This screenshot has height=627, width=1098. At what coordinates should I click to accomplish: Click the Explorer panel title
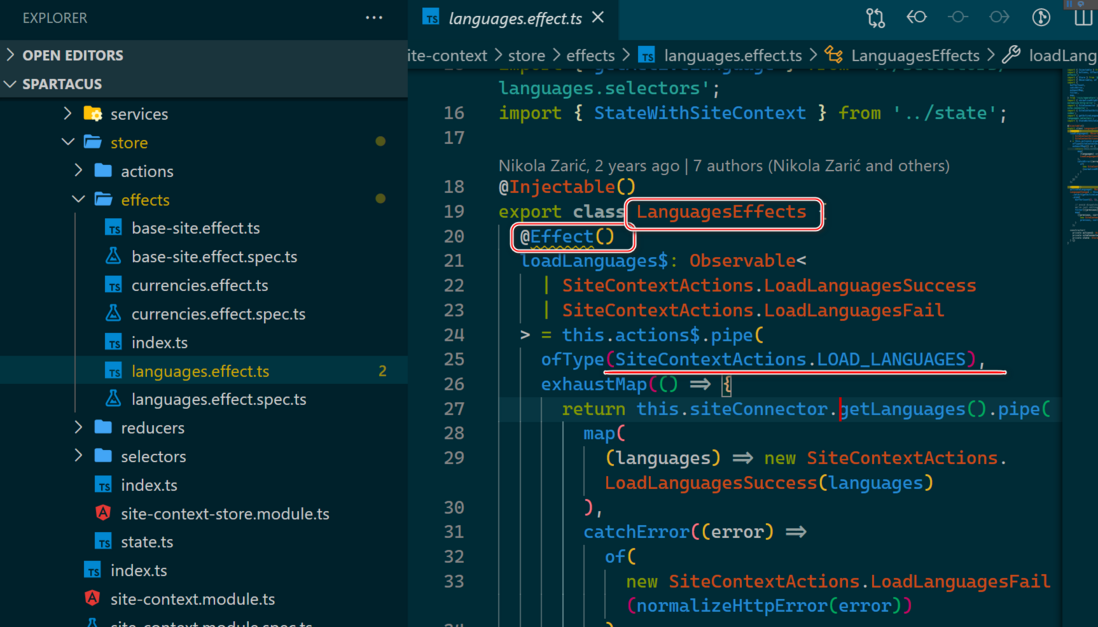point(55,18)
